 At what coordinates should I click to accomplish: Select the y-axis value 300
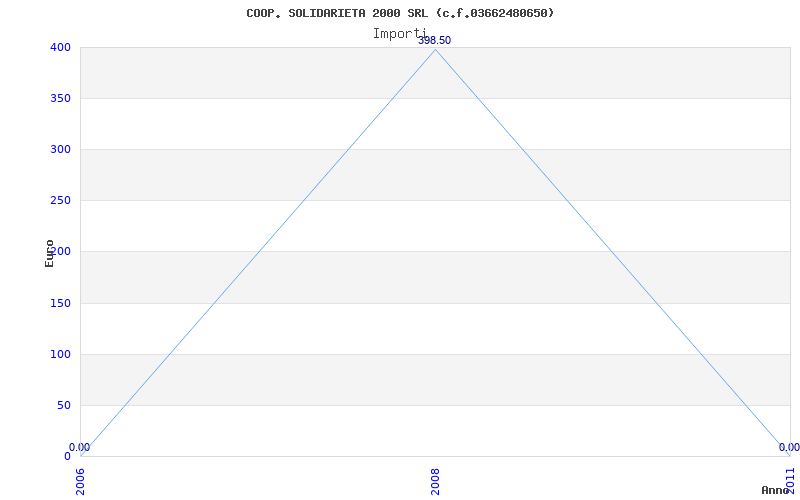(60, 149)
